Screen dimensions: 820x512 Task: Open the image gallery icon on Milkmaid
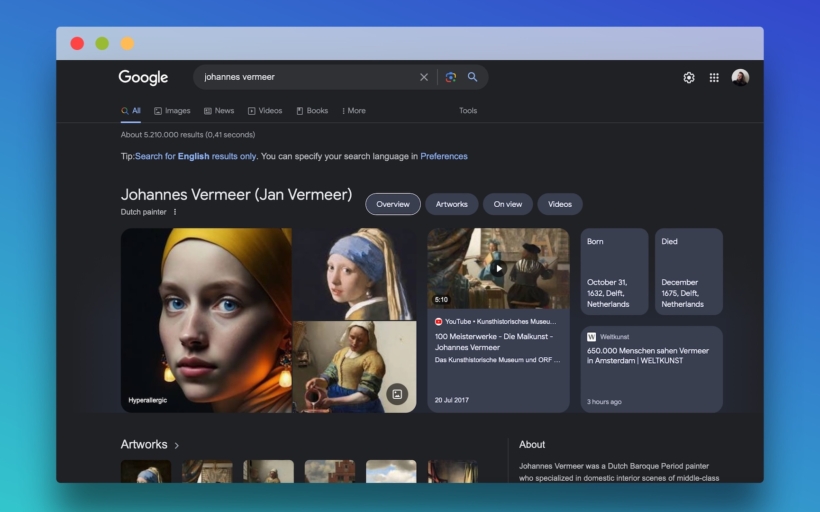pos(397,394)
